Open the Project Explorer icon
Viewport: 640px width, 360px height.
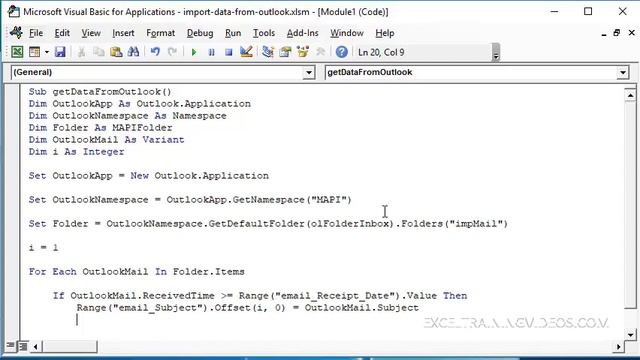[268, 52]
